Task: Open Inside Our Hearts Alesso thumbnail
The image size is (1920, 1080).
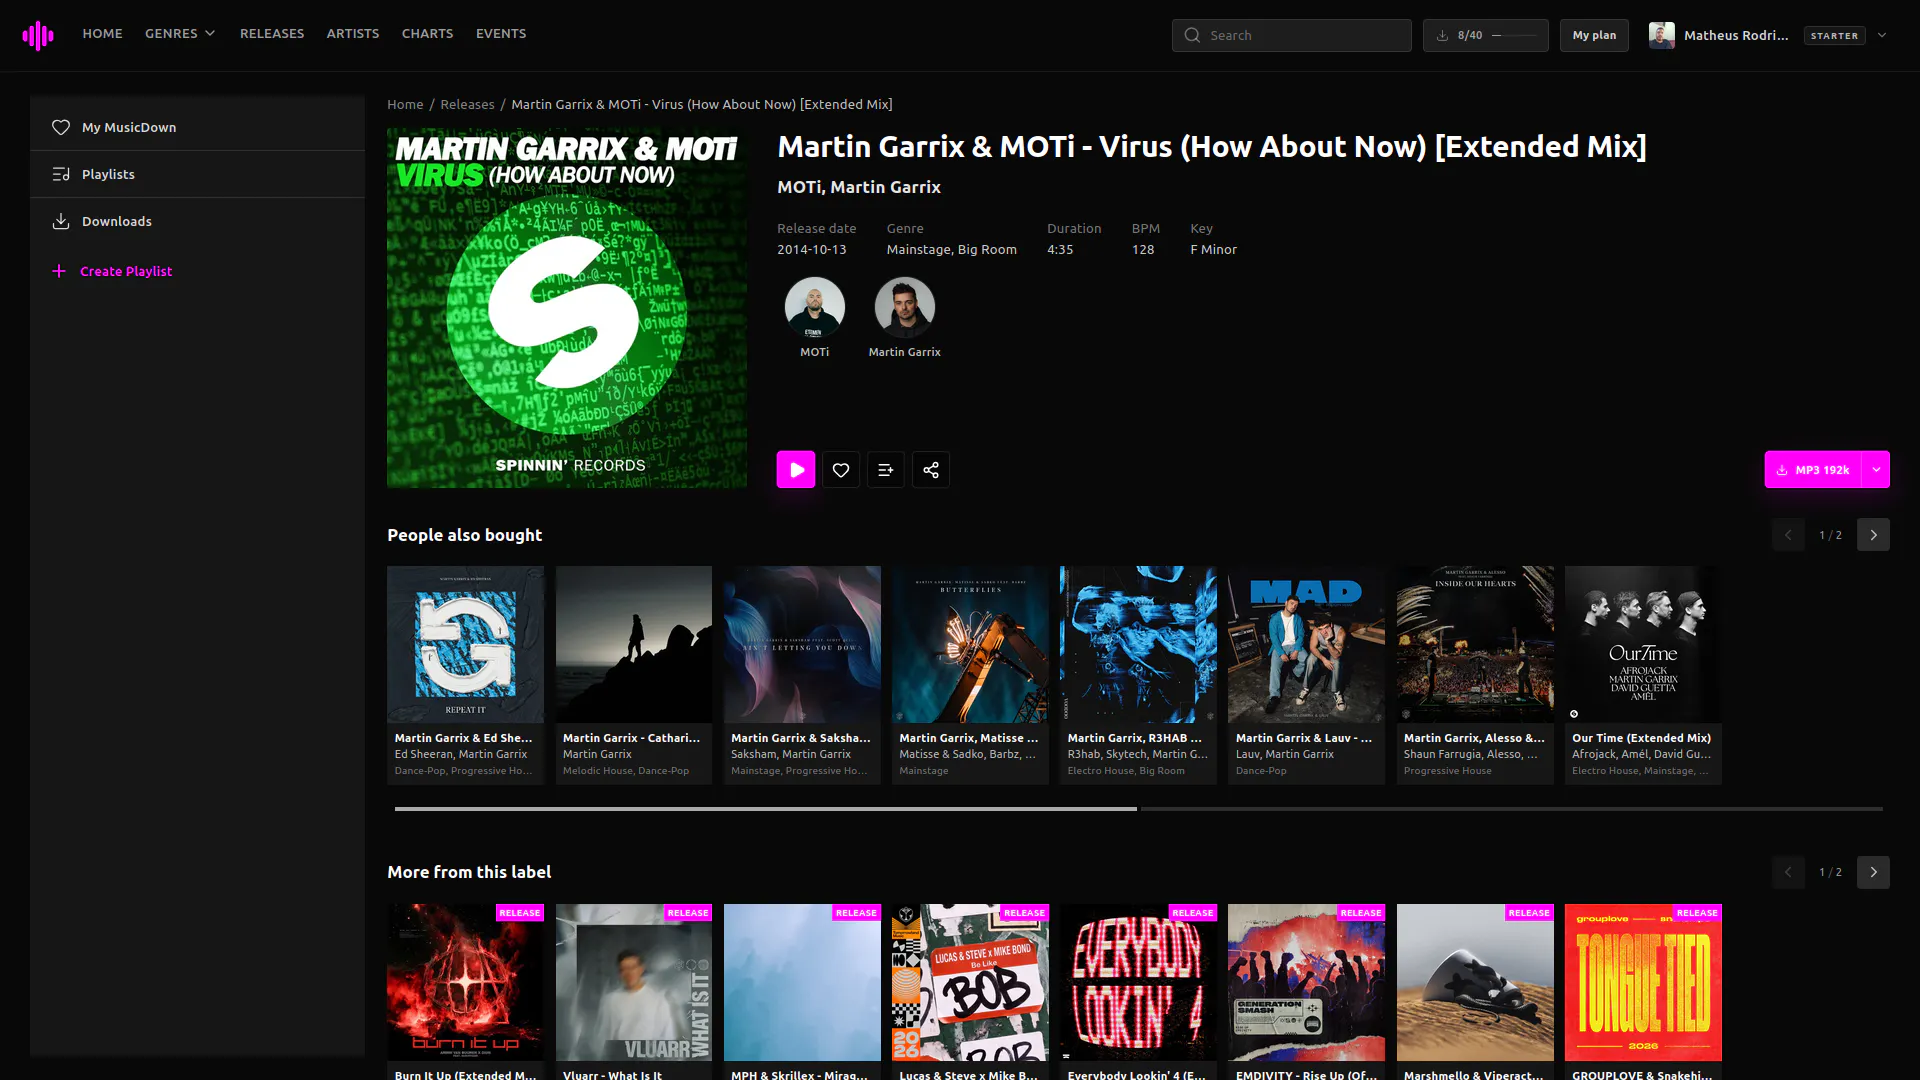Action: 1475,645
